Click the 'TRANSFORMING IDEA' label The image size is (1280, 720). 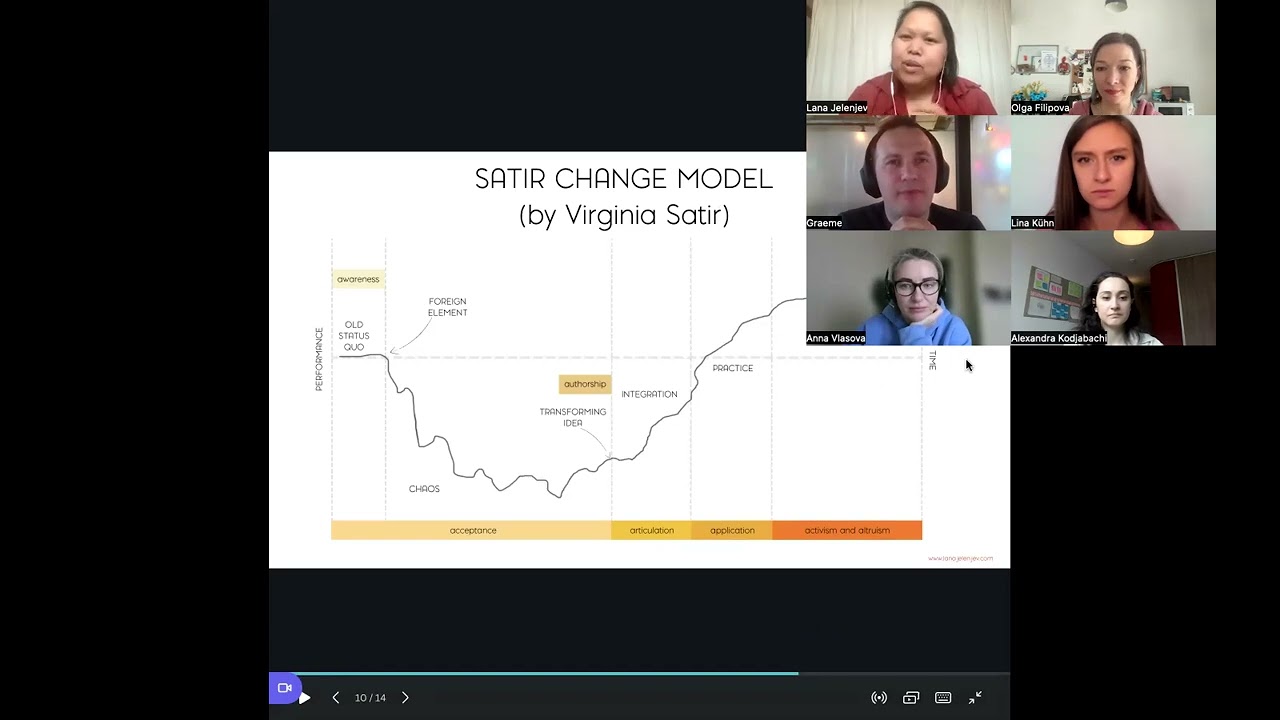pyautogui.click(x=573, y=417)
